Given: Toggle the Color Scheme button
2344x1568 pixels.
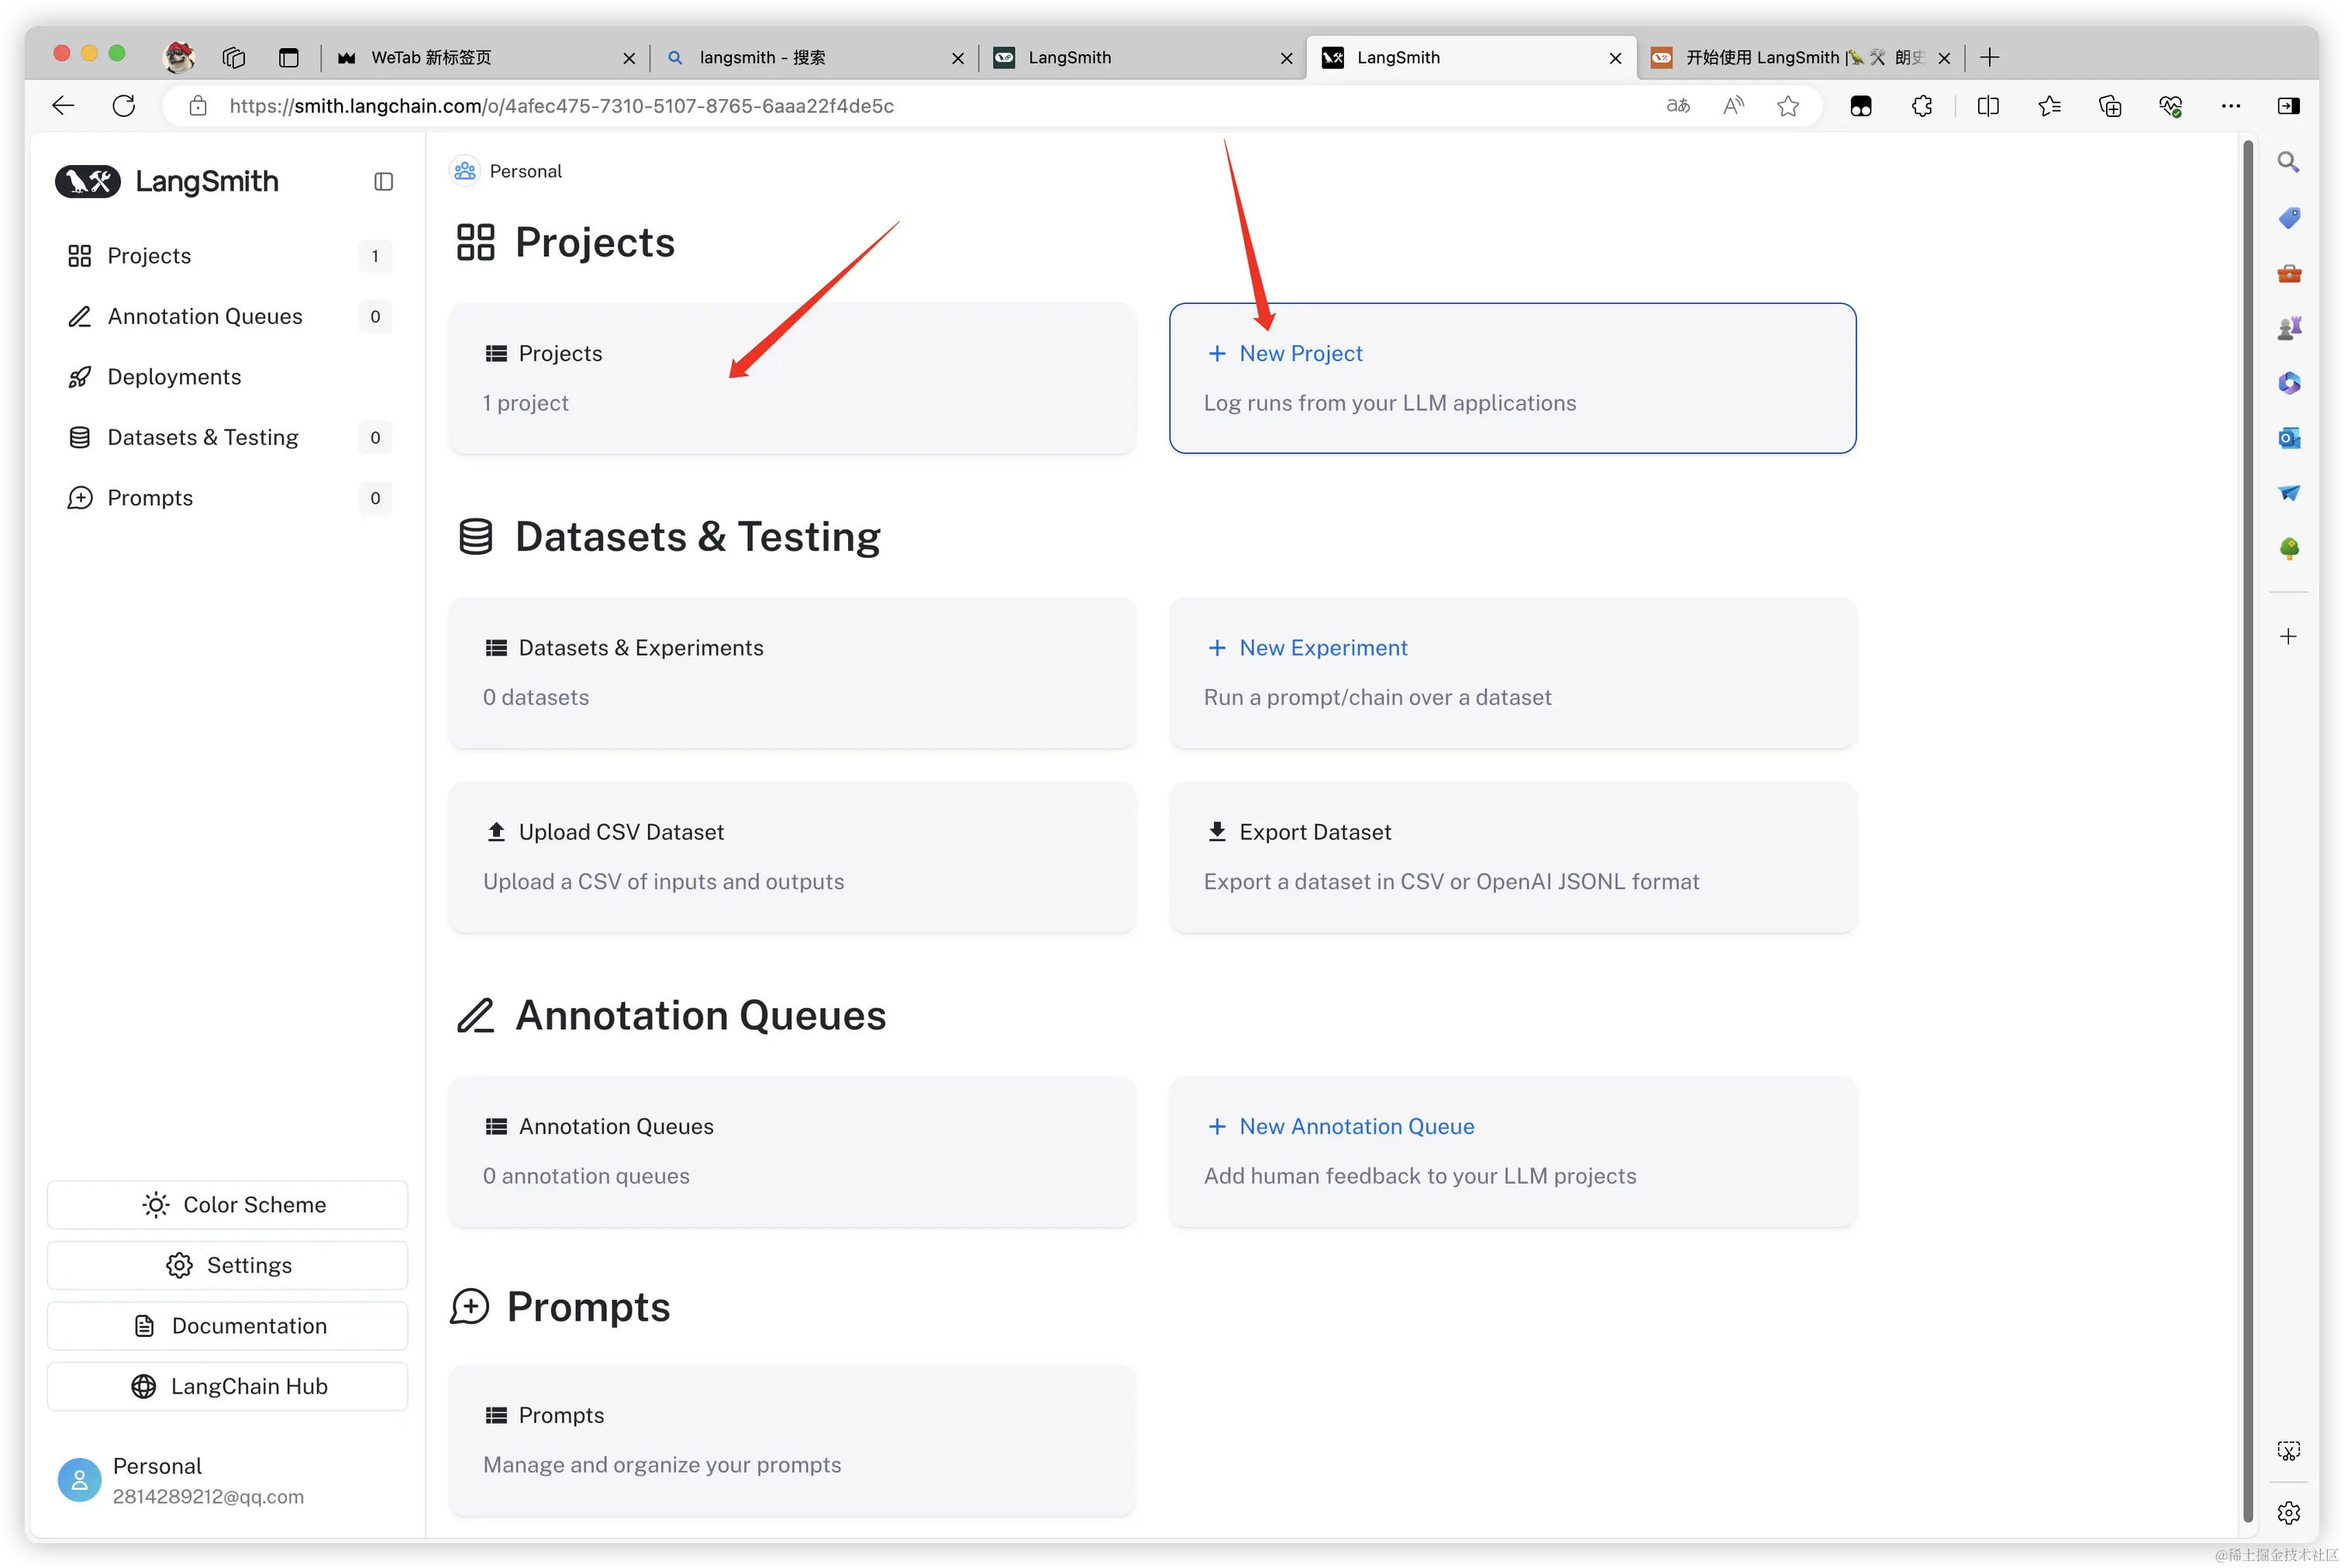Looking at the screenshot, I should (x=228, y=1205).
